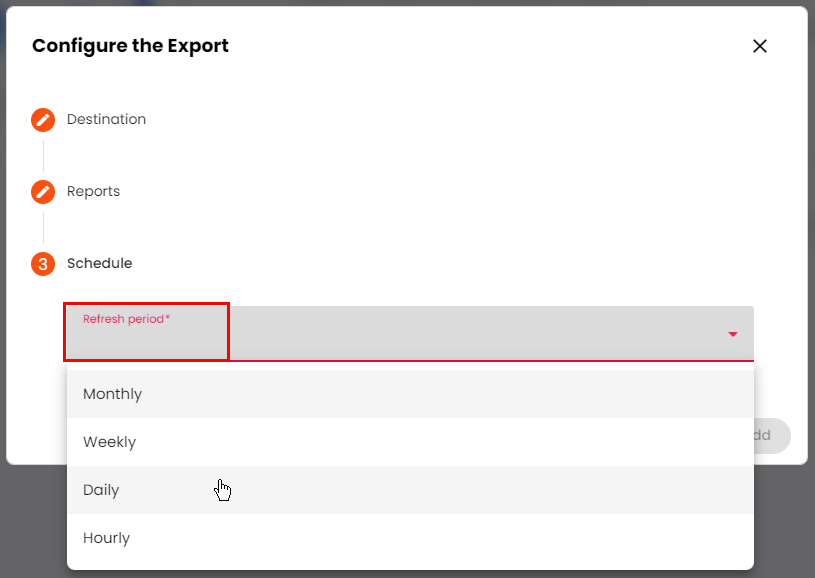Viewport: 815px width, 578px height.
Task: Click the connector line between Destination and Reports
Action: click(x=43, y=156)
